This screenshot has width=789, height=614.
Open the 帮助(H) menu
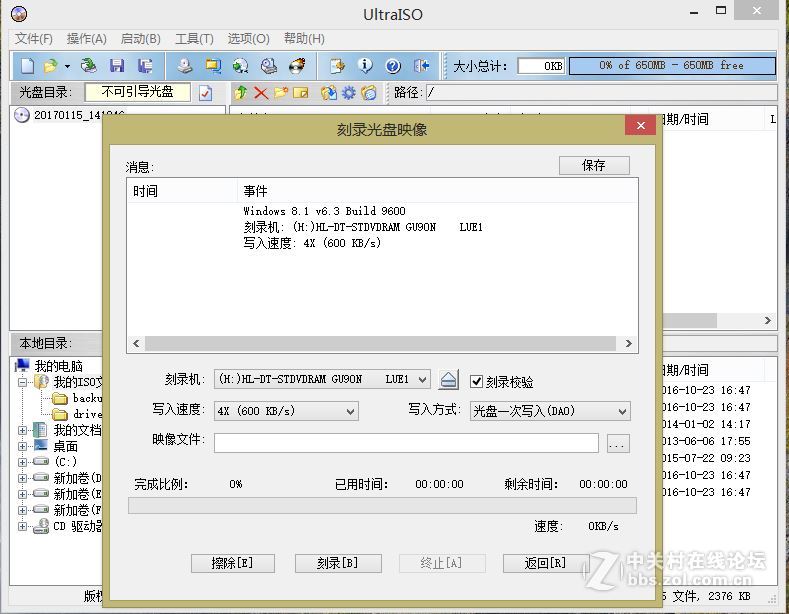tap(304, 39)
